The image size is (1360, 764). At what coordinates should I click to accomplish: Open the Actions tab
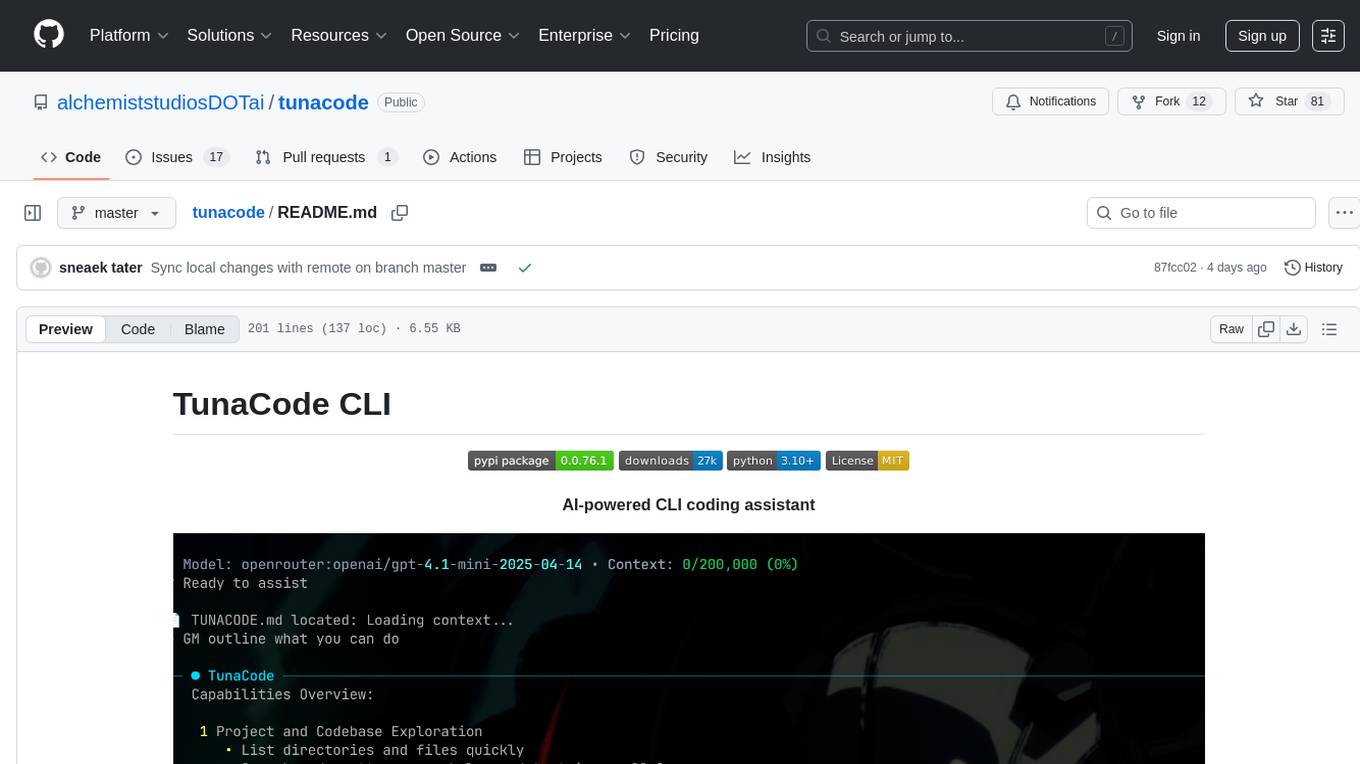point(460,157)
